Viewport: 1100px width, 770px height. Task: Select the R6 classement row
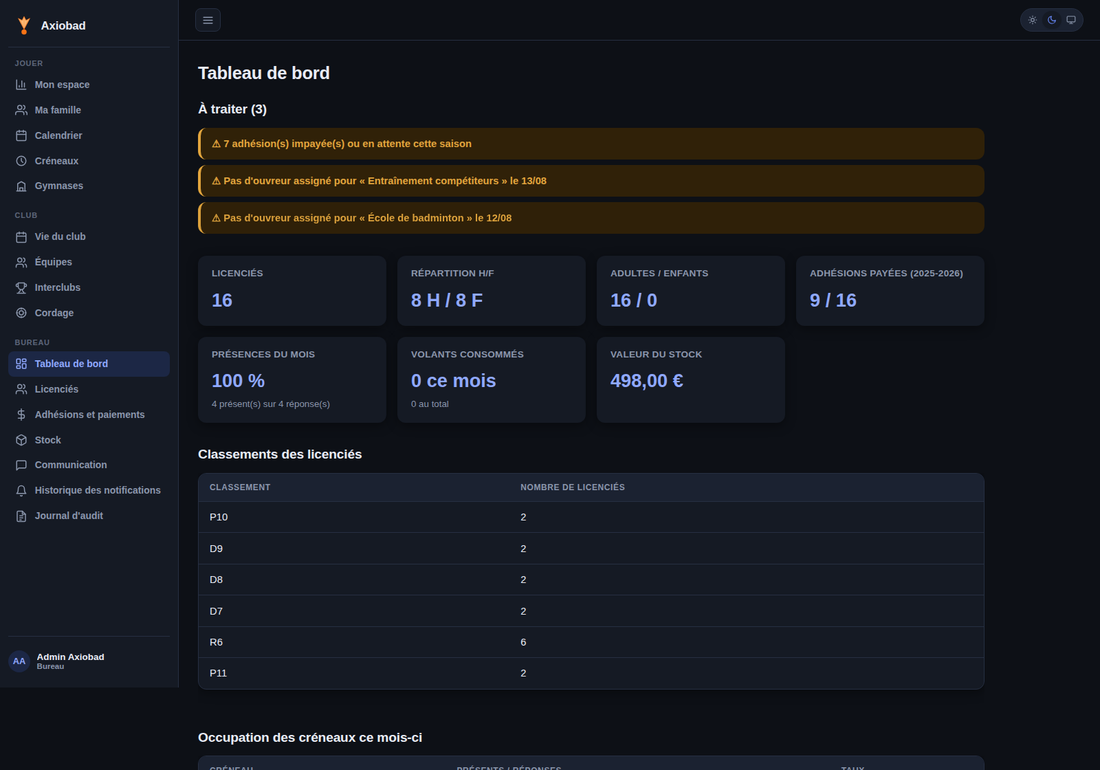[591, 642]
